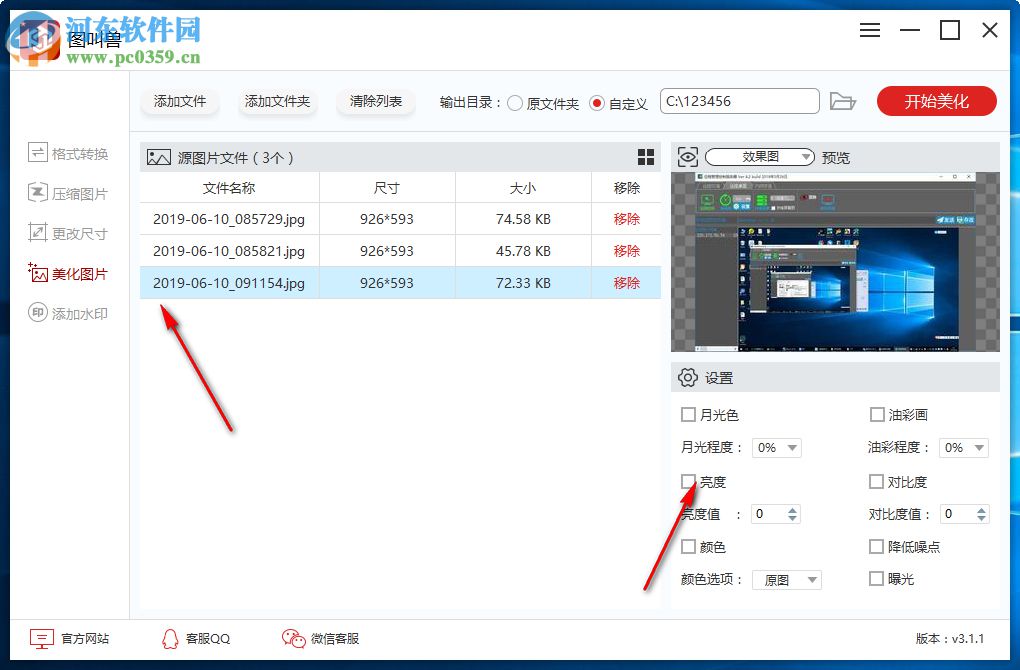Expand the 颜色选项 dropdown showing 原图
The height and width of the screenshot is (670, 1020).
click(x=787, y=579)
